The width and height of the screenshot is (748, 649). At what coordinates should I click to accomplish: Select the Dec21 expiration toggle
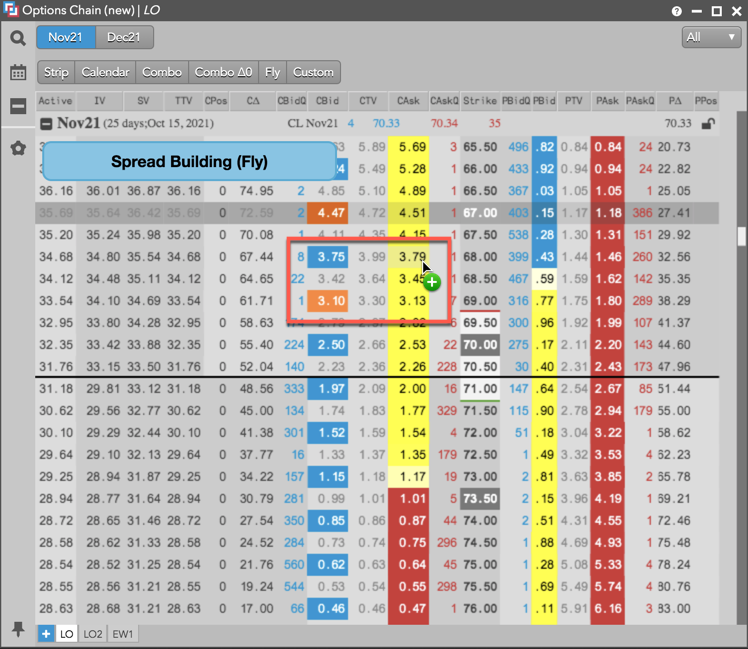[x=124, y=38]
